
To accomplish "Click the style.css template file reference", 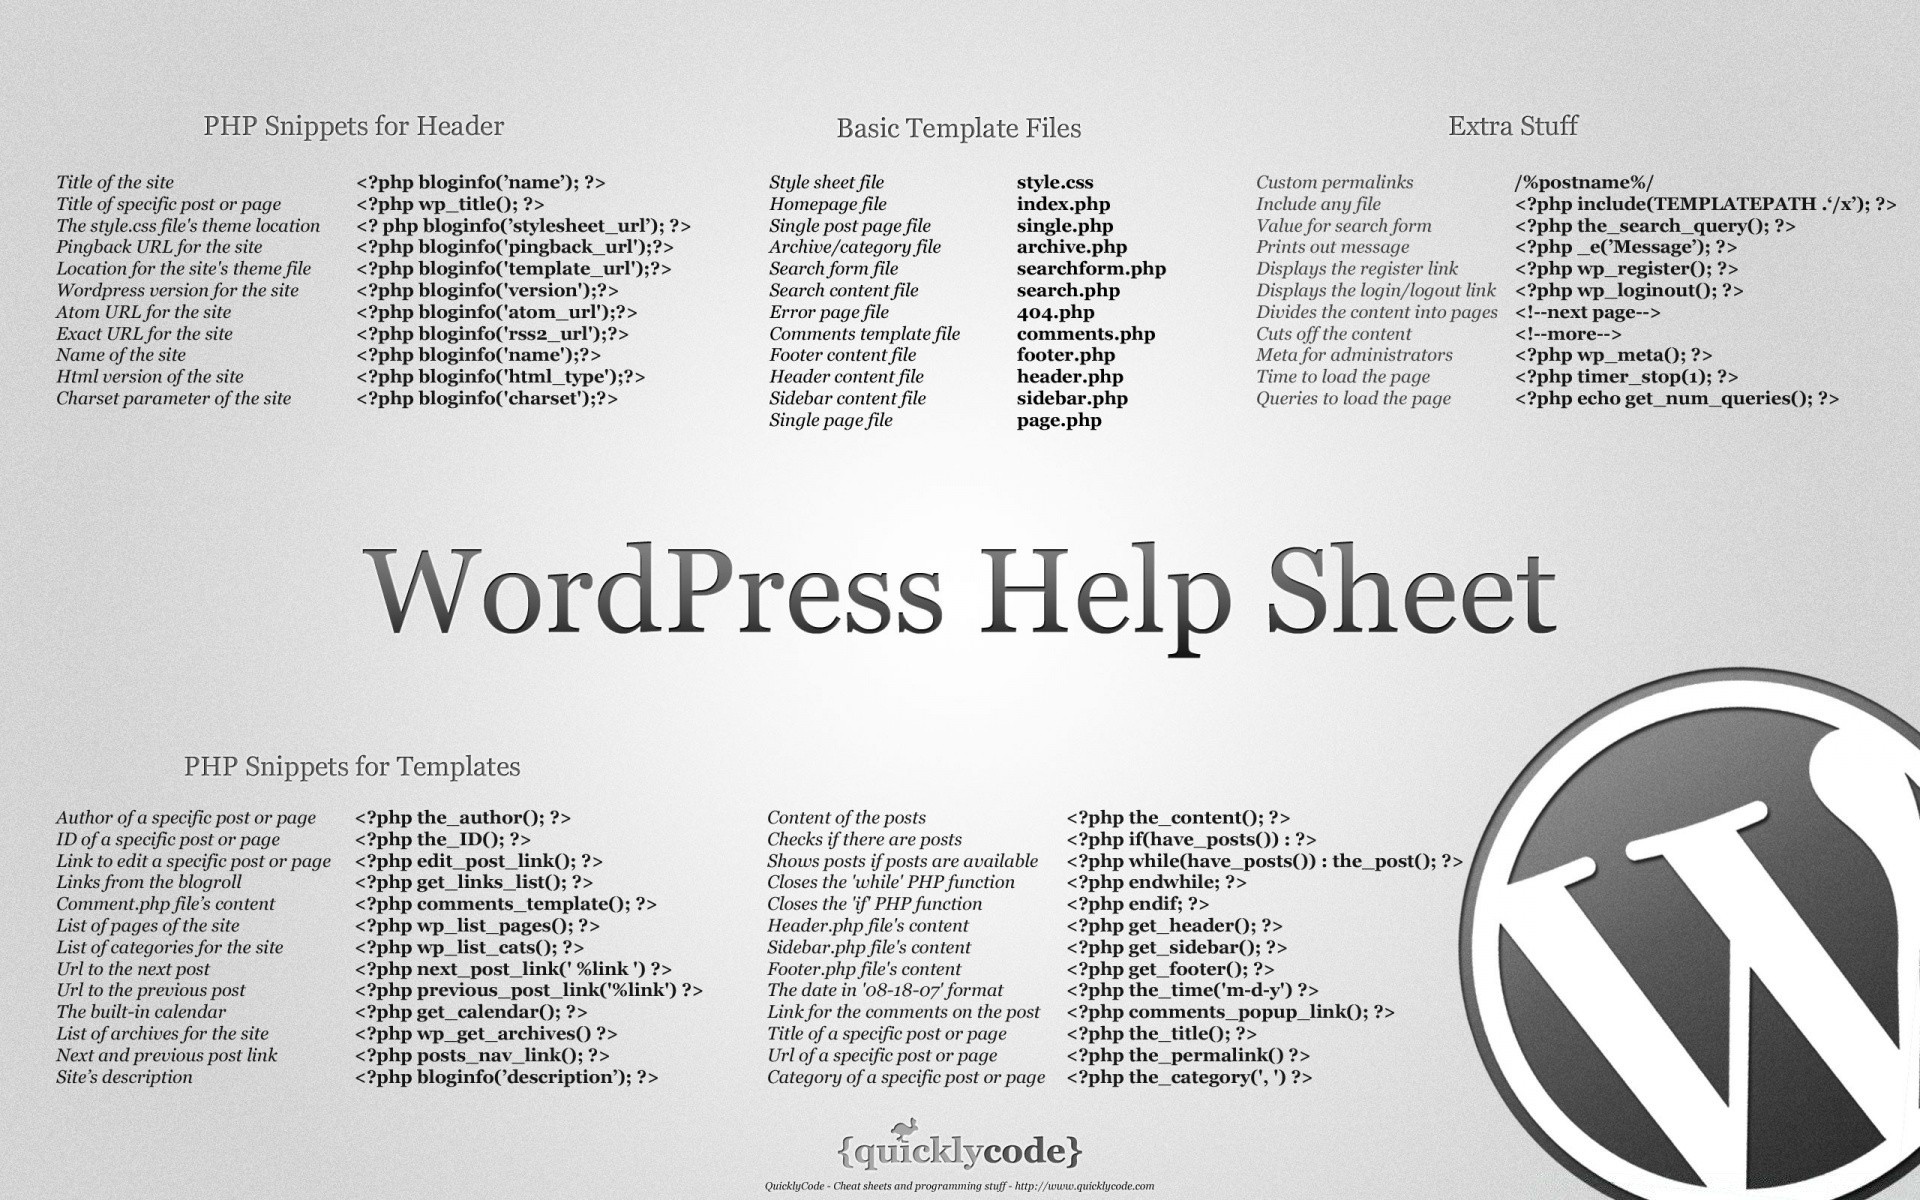I will point(1051,181).
